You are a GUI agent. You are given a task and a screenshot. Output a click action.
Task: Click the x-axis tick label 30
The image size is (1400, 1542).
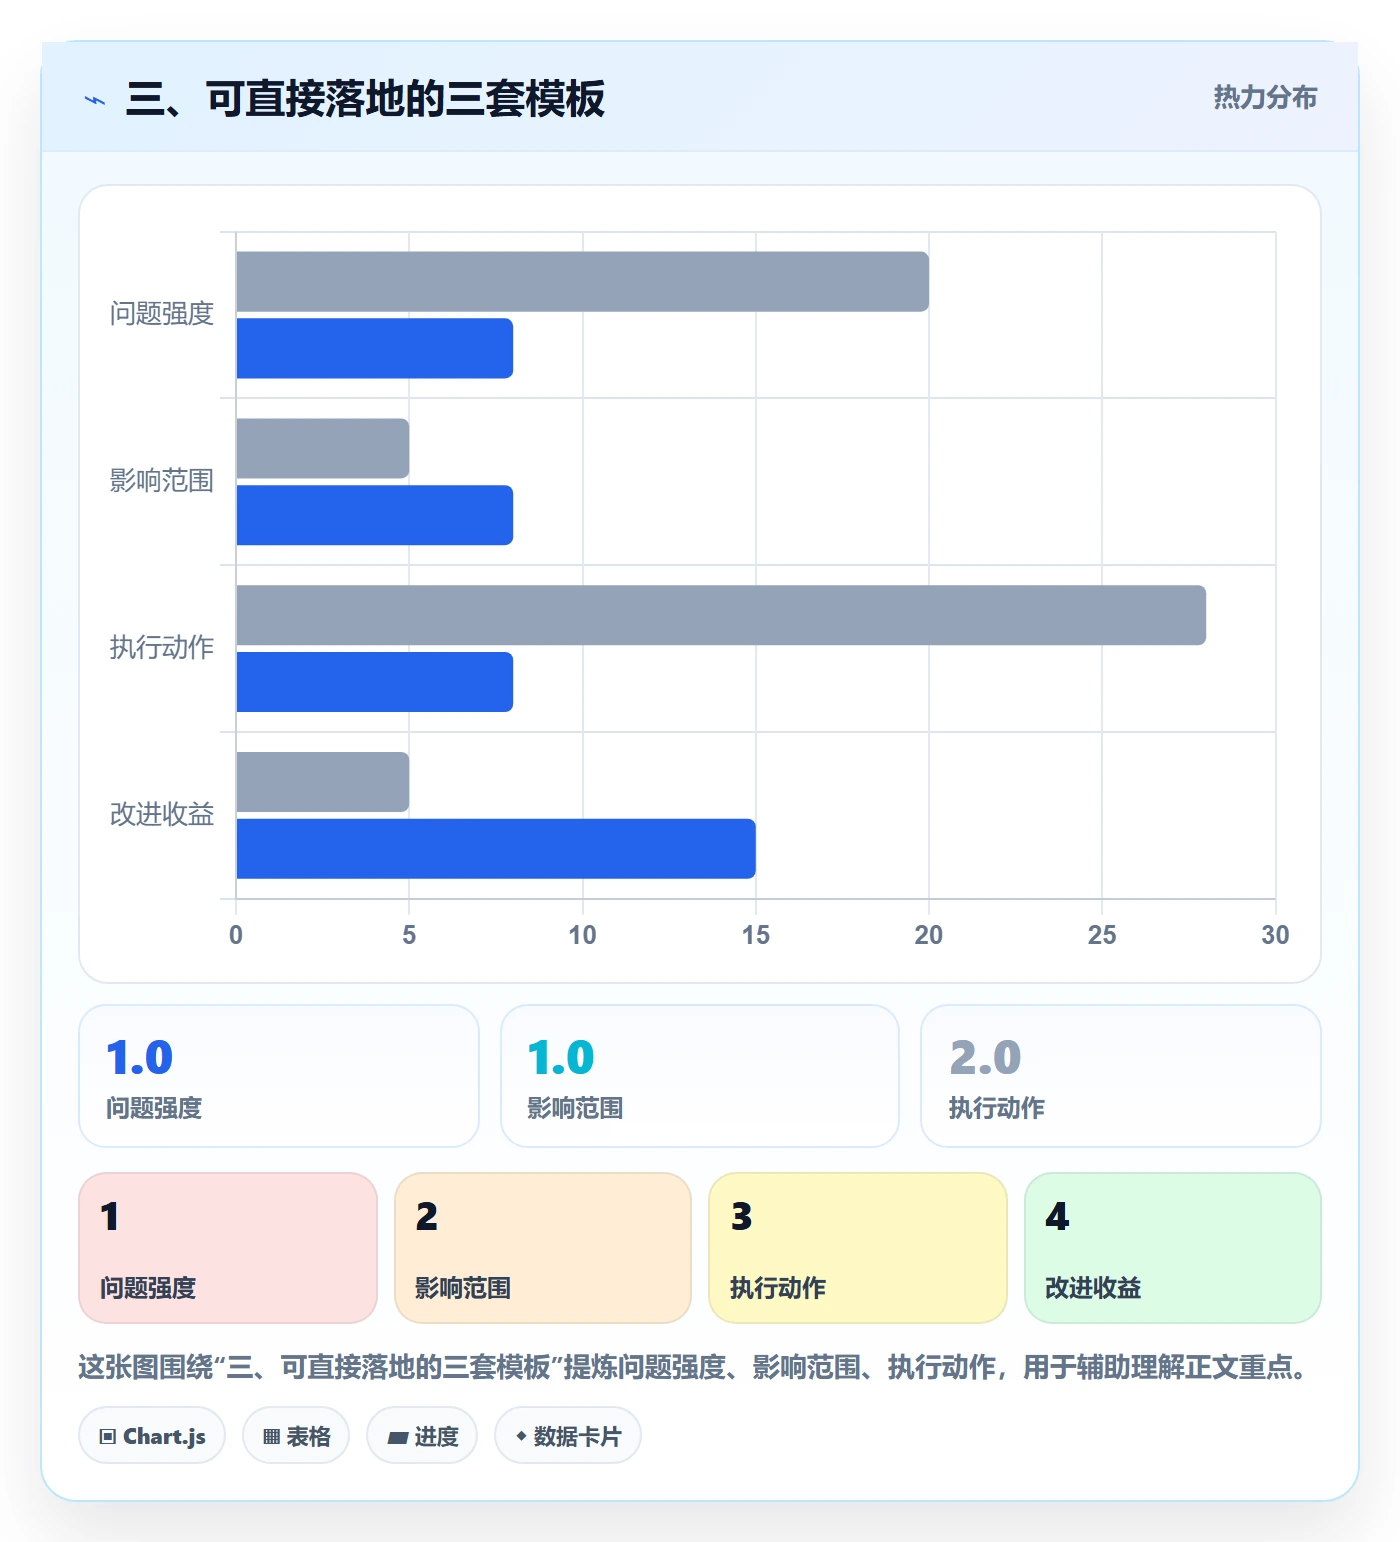point(1275,935)
